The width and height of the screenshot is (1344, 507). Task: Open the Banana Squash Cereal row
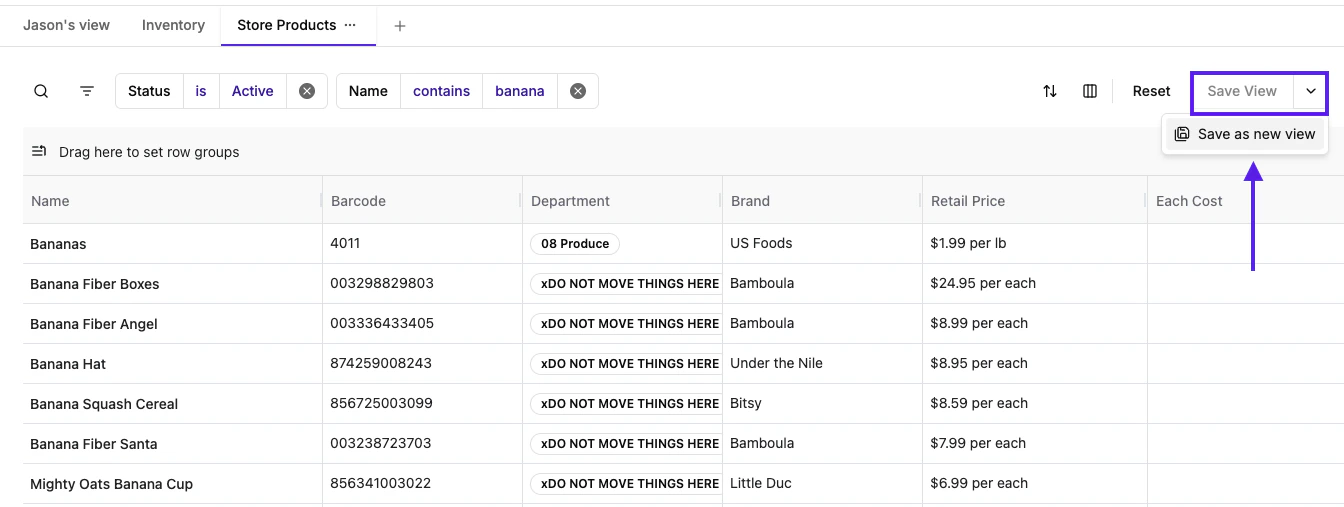pyautogui.click(x=104, y=404)
